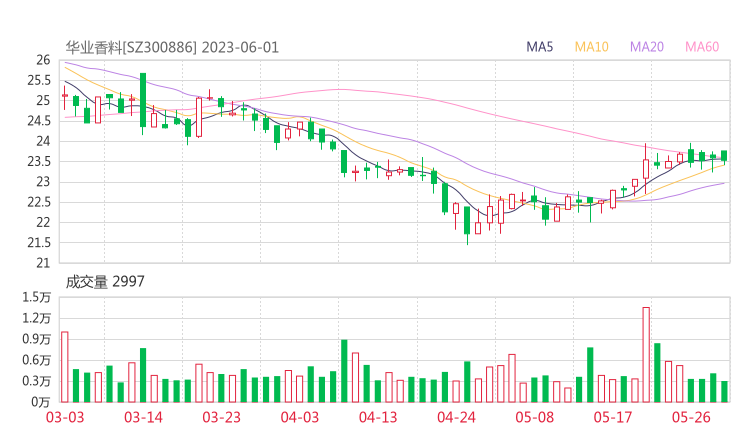Click the 1.2万 volume axis label

tap(36, 318)
